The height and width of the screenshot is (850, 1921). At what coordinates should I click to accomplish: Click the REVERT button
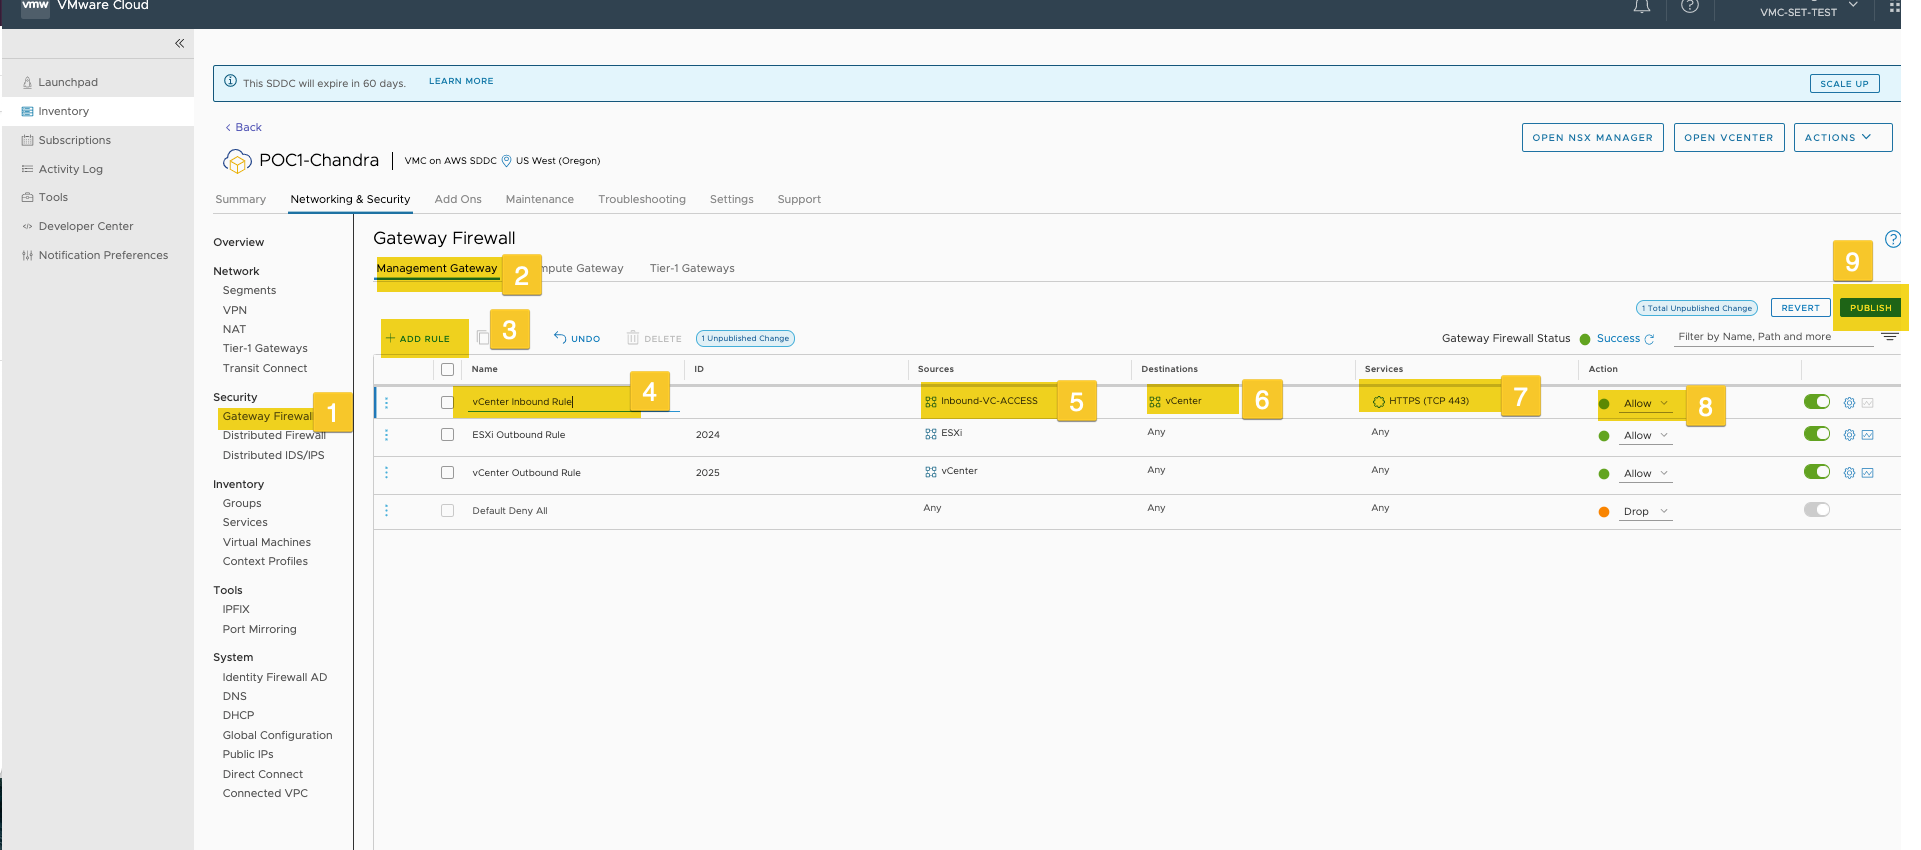(x=1800, y=308)
